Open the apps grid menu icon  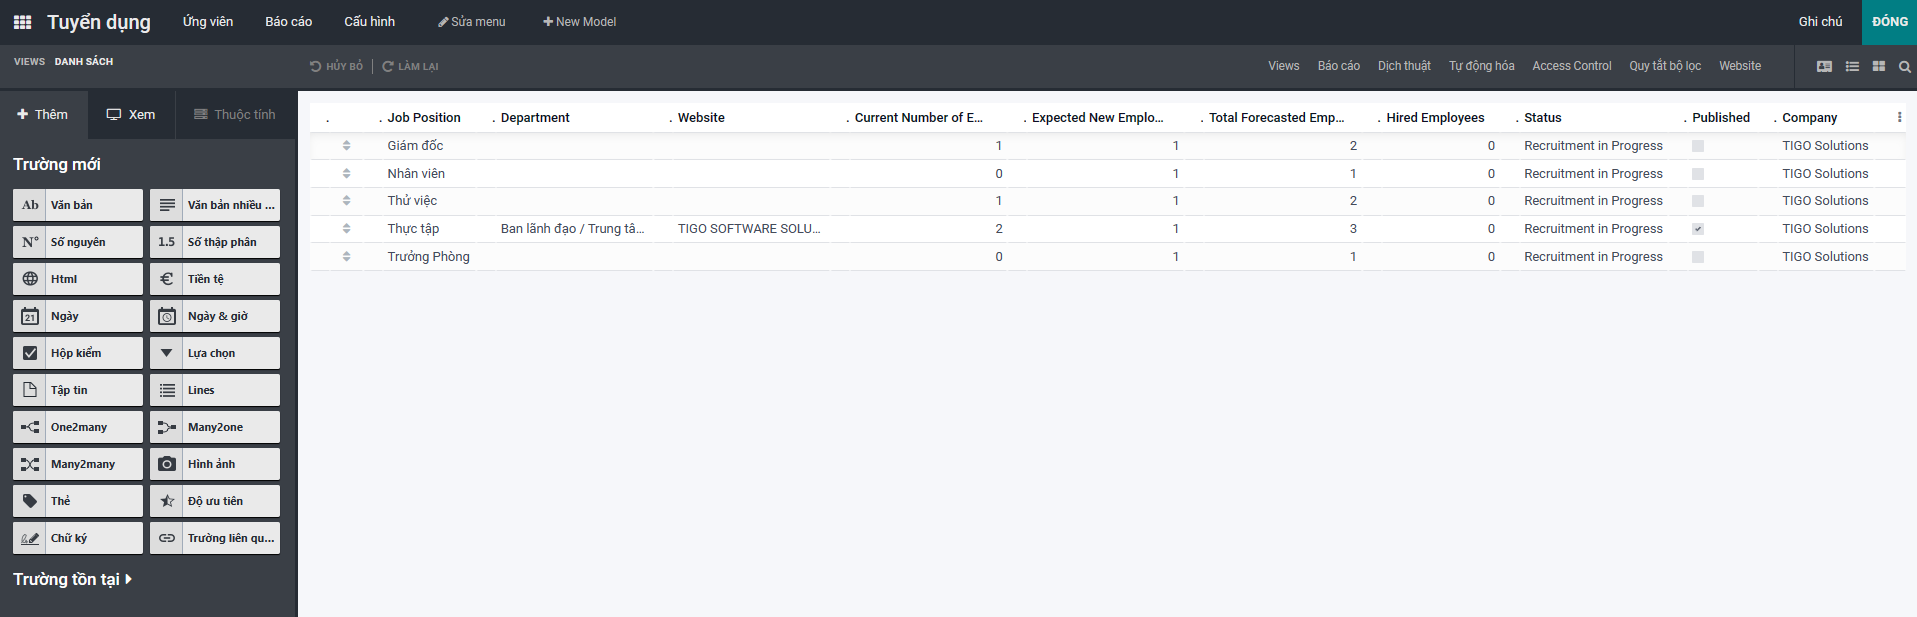point(22,22)
